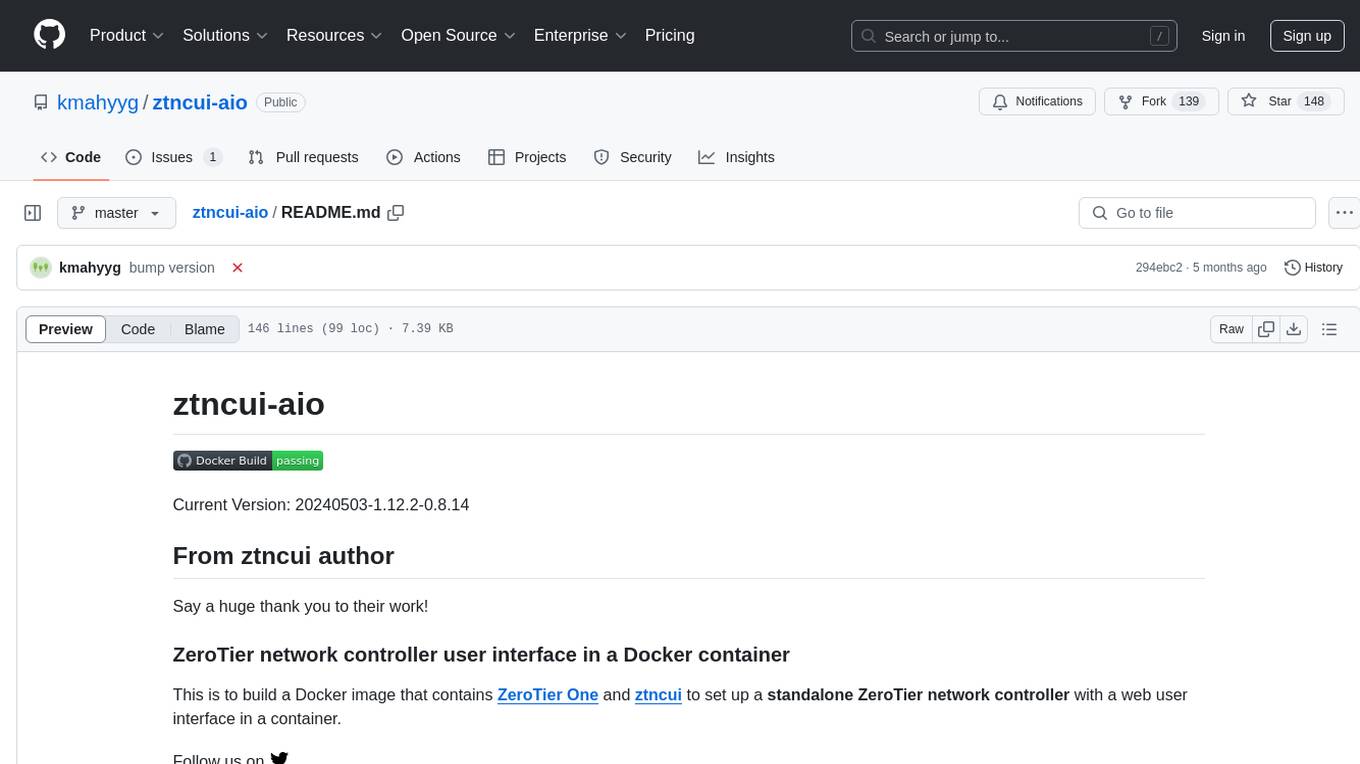
Task: Switch to the Actions tab
Action: (x=423, y=157)
